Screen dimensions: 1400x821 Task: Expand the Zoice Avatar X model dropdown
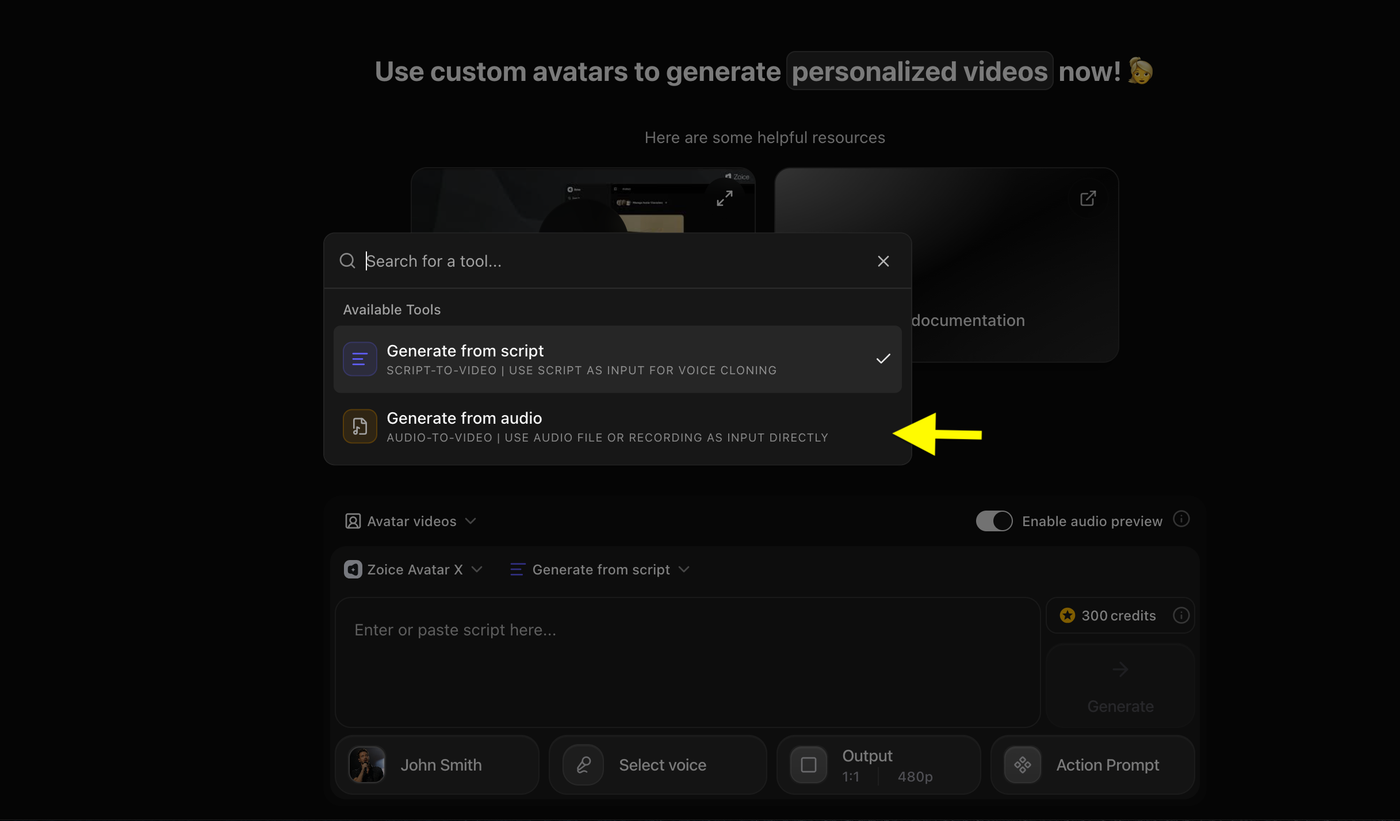413,569
